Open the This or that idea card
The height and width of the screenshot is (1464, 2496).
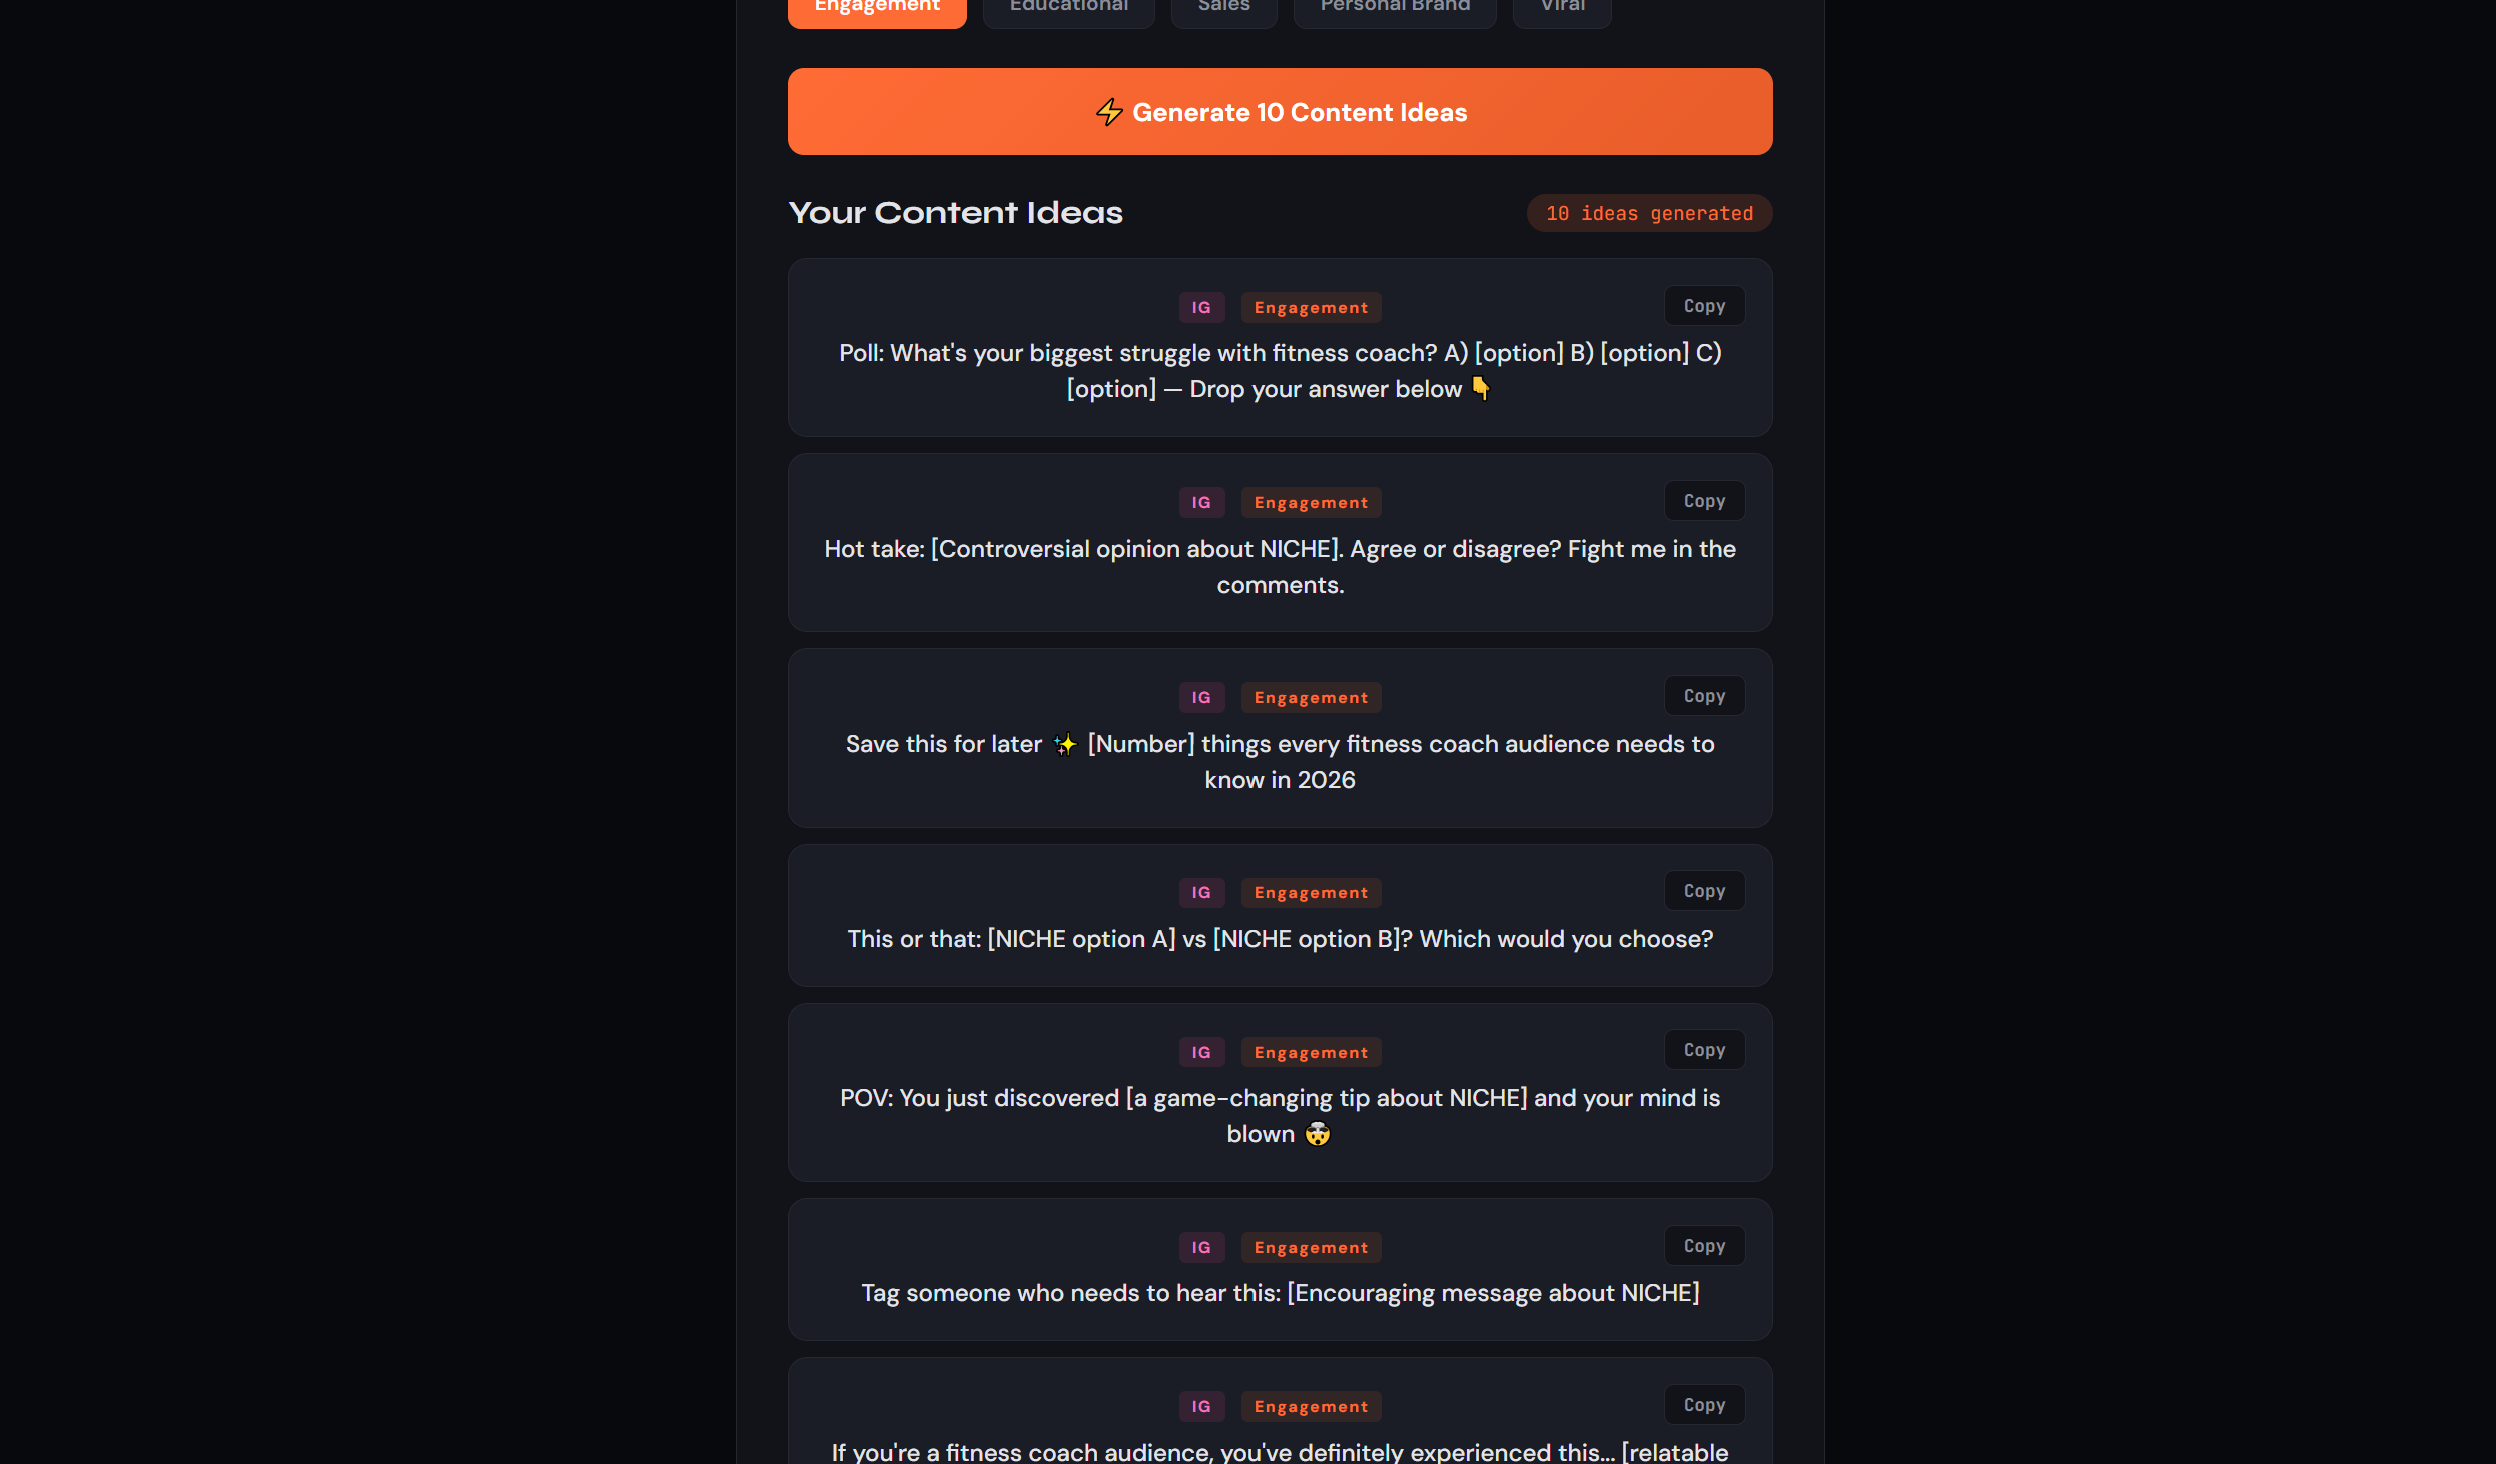pos(1279,915)
